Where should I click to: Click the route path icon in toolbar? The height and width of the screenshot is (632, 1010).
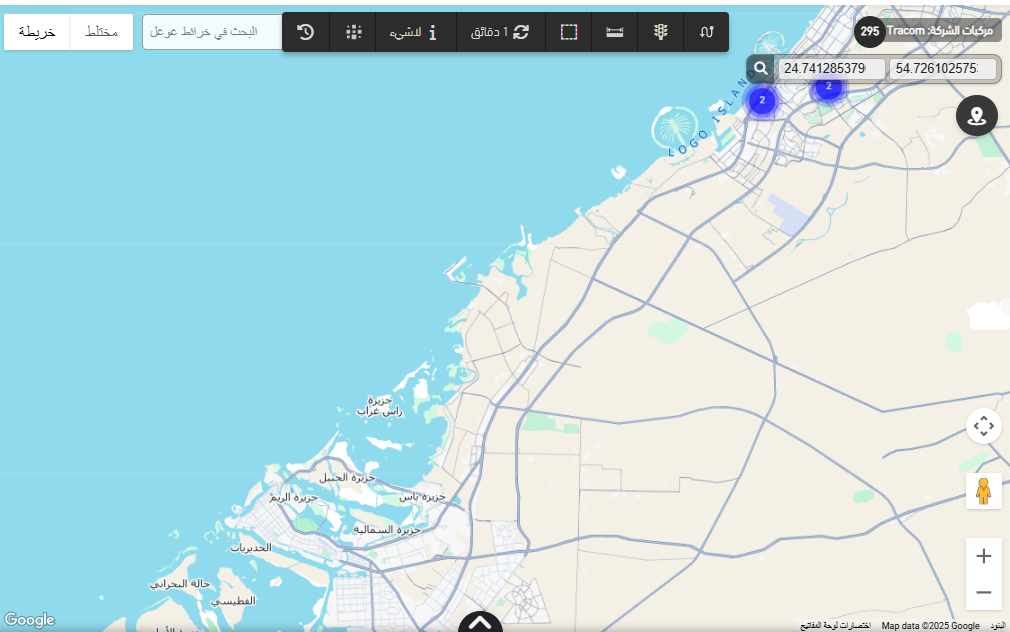coord(706,32)
